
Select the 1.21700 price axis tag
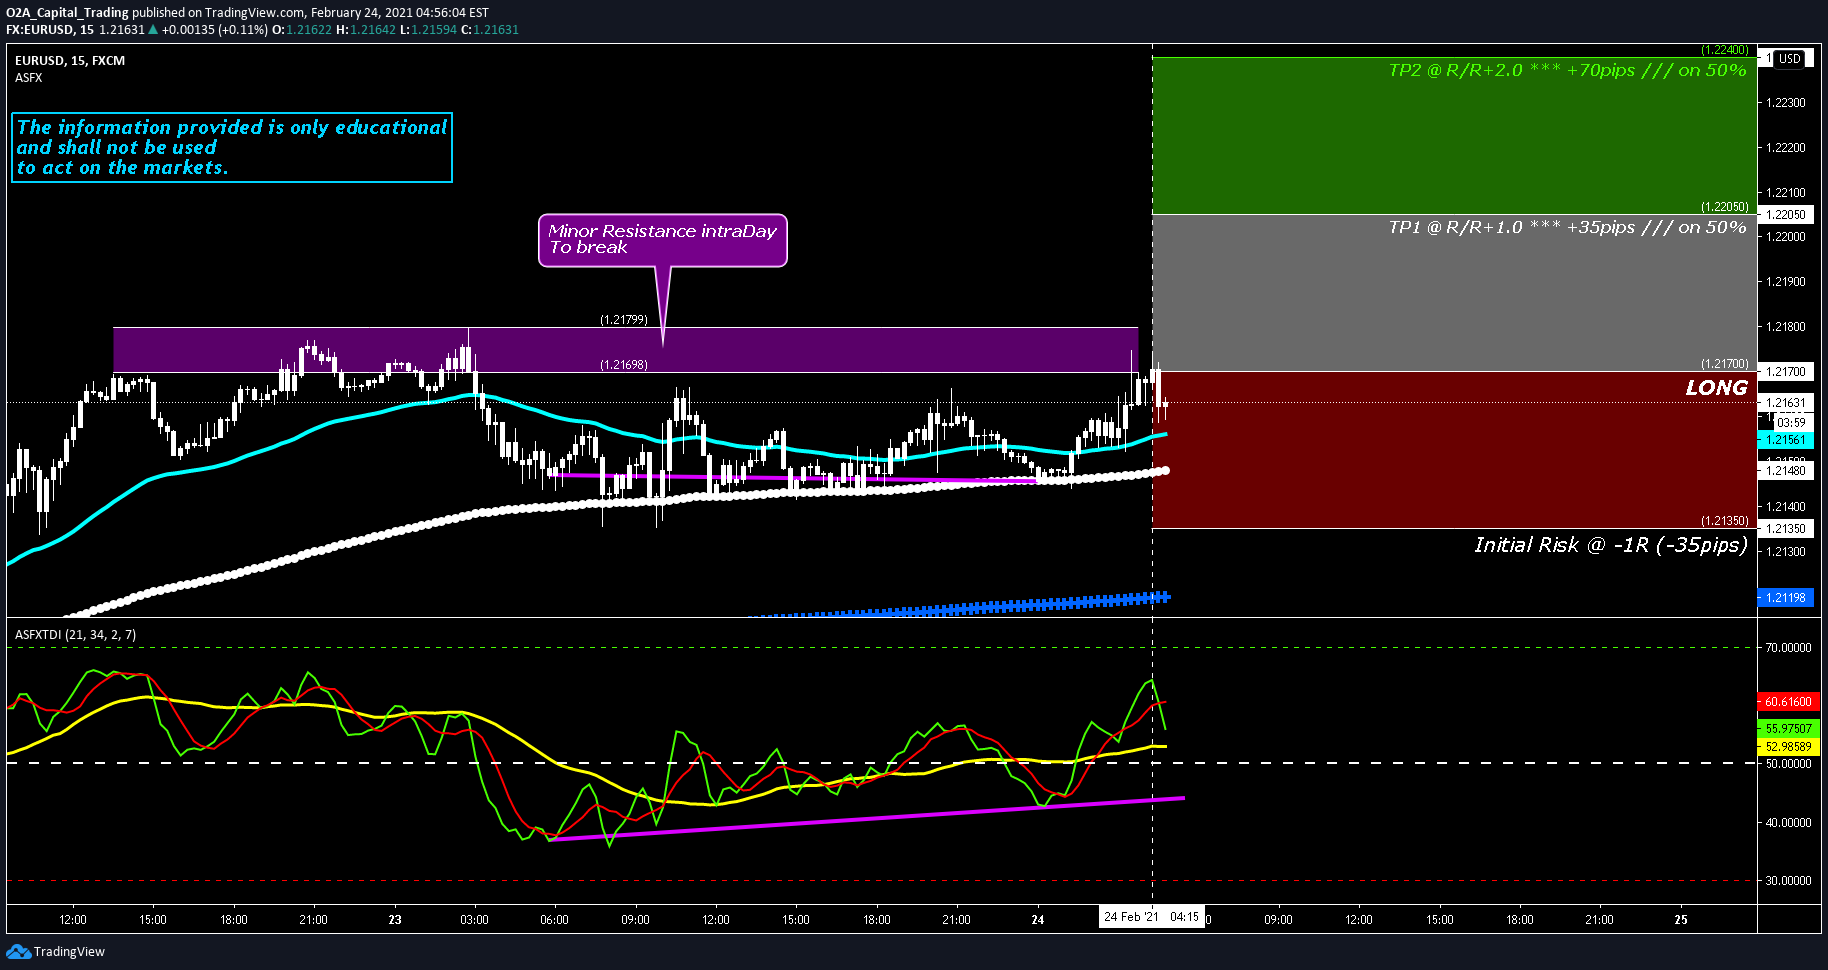click(x=1785, y=372)
